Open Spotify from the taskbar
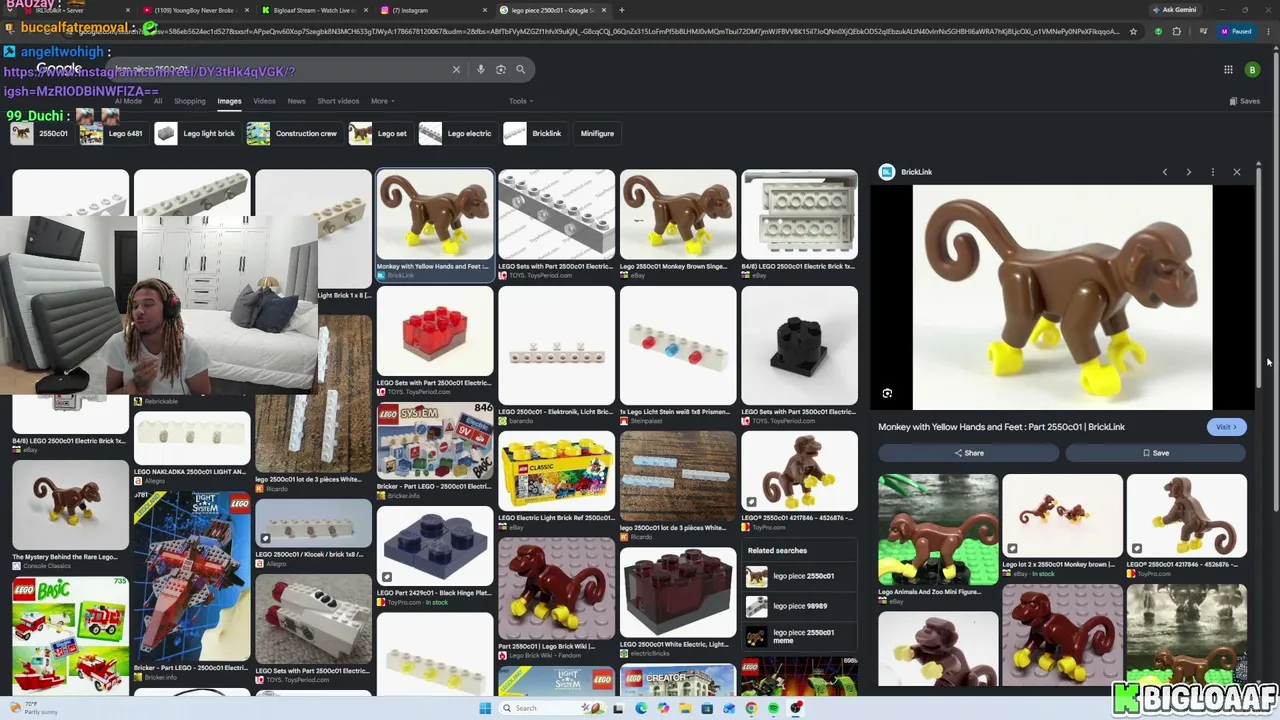This screenshot has width=1280, height=720. point(773,708)
